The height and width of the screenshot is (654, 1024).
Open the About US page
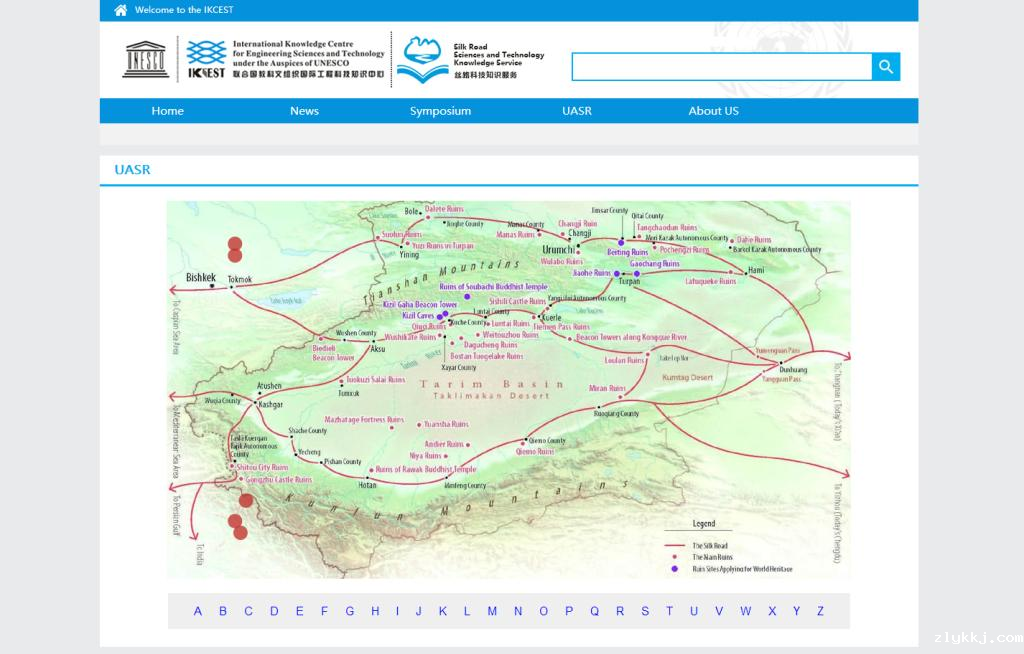713,111
